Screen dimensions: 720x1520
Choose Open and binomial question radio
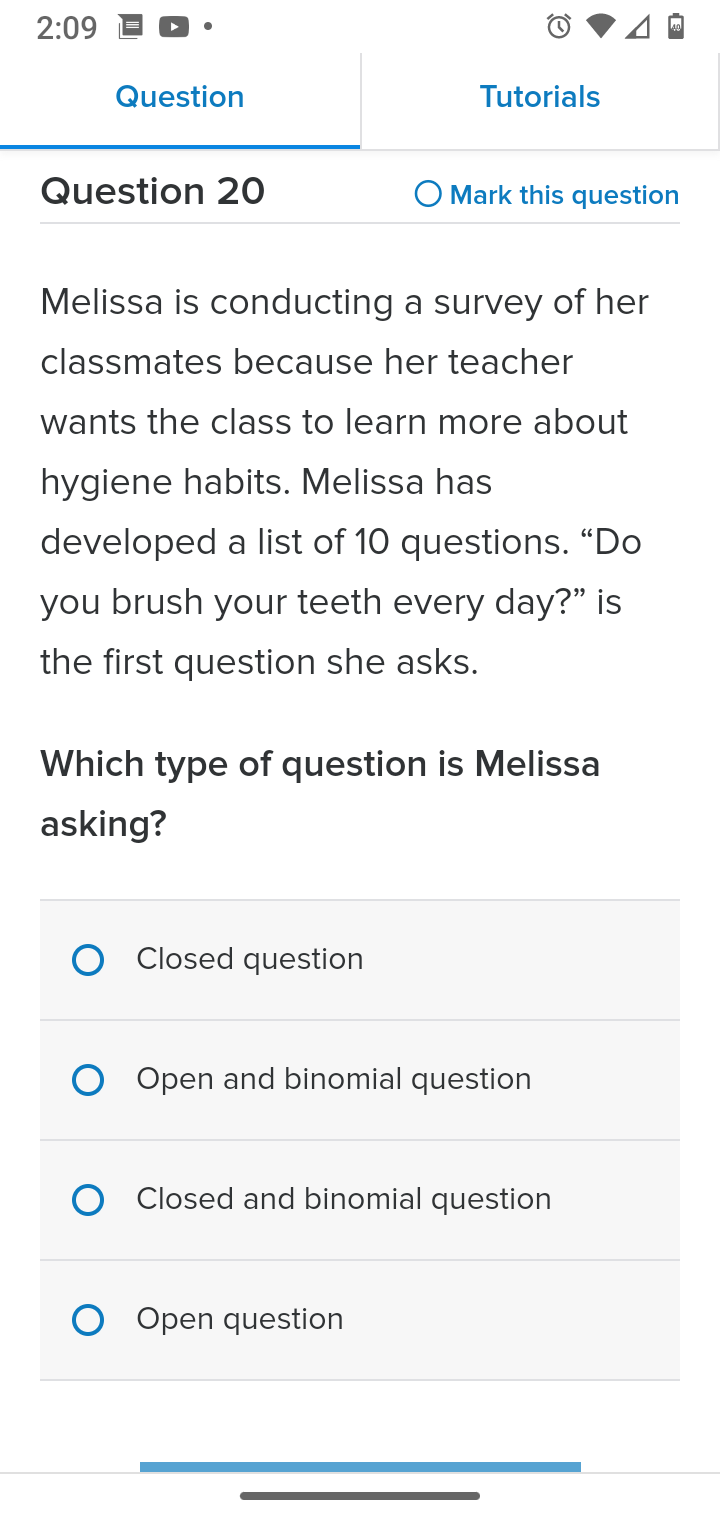[88, 1080]
